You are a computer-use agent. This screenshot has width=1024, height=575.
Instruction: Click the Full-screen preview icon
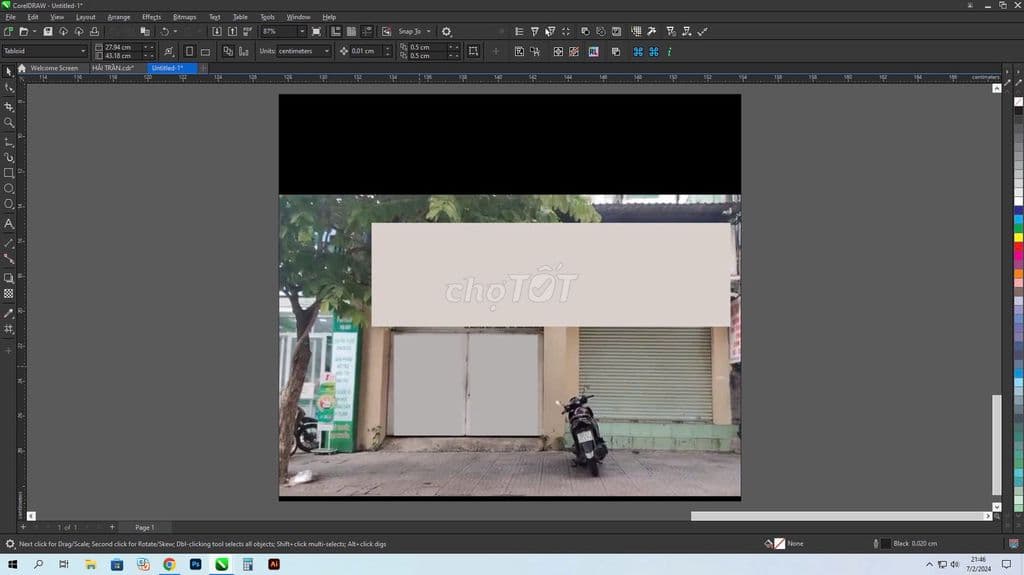[317, 31]
